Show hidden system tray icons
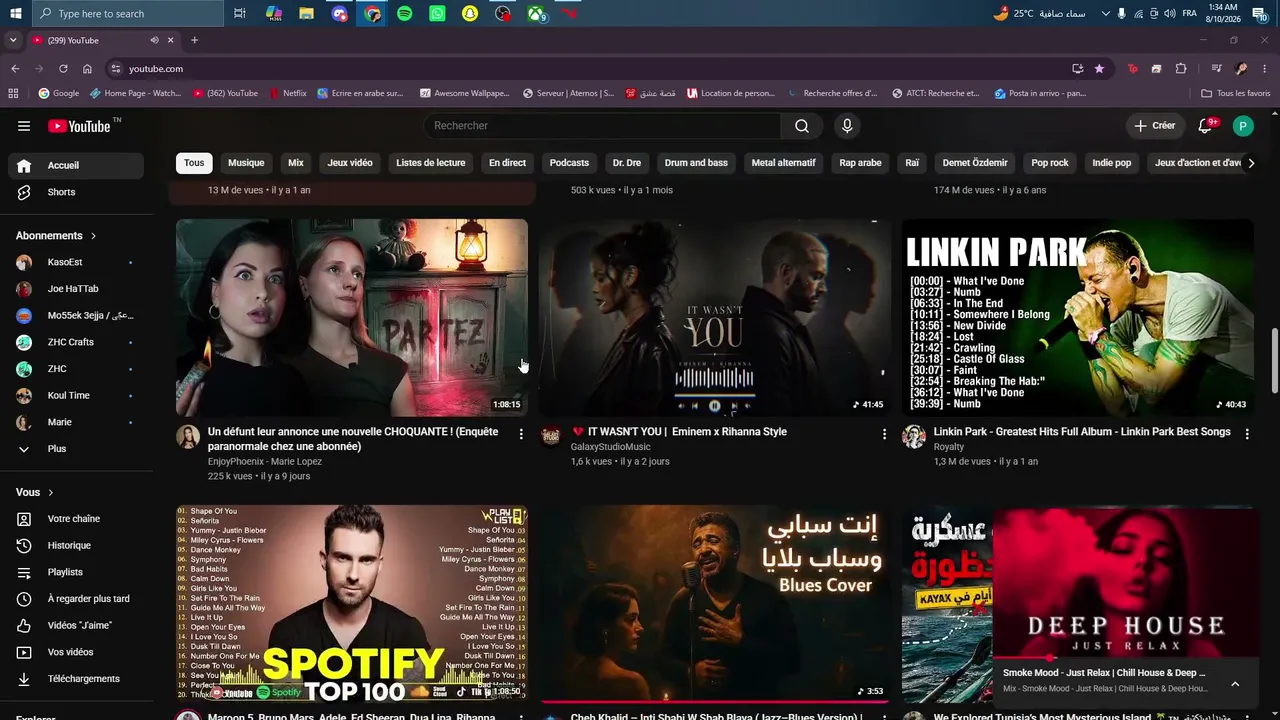 (x=1105, y=13)
